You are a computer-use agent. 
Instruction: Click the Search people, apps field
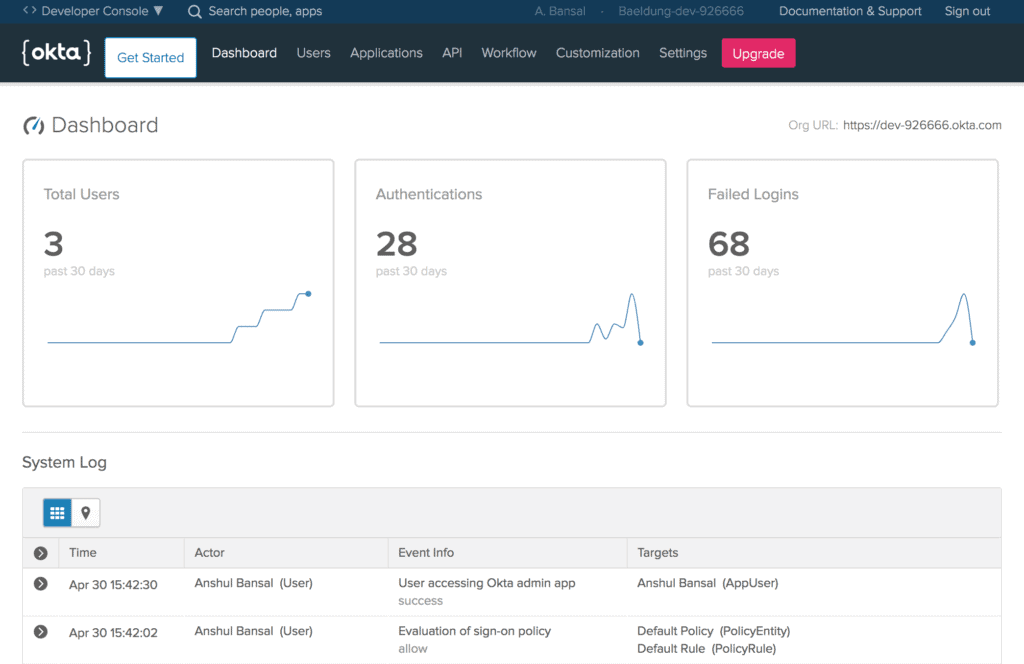265,12
